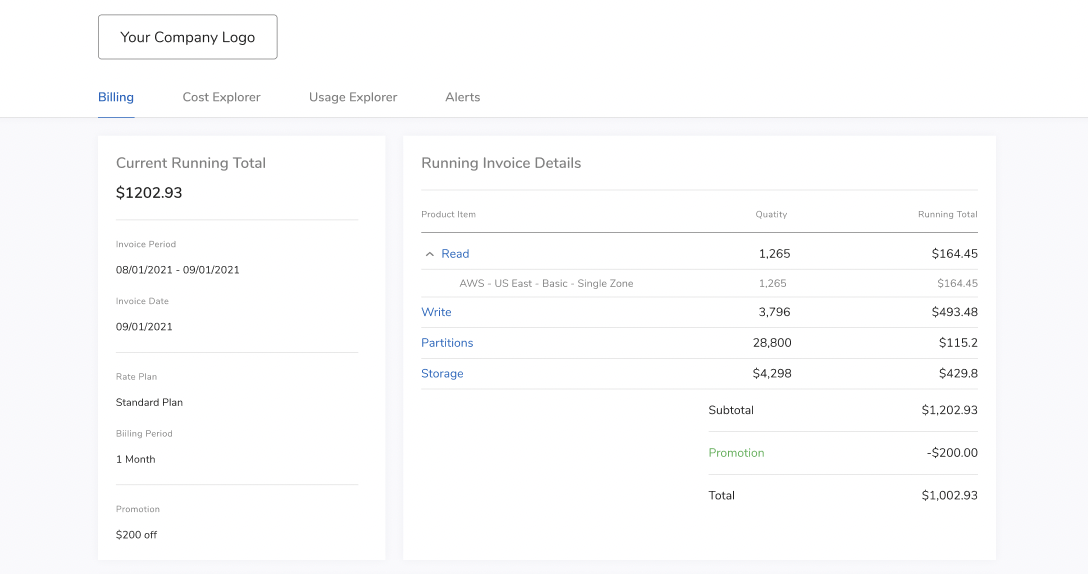Click the $1202.93 current running total
1088x574 pixels.
pos(149,193)
